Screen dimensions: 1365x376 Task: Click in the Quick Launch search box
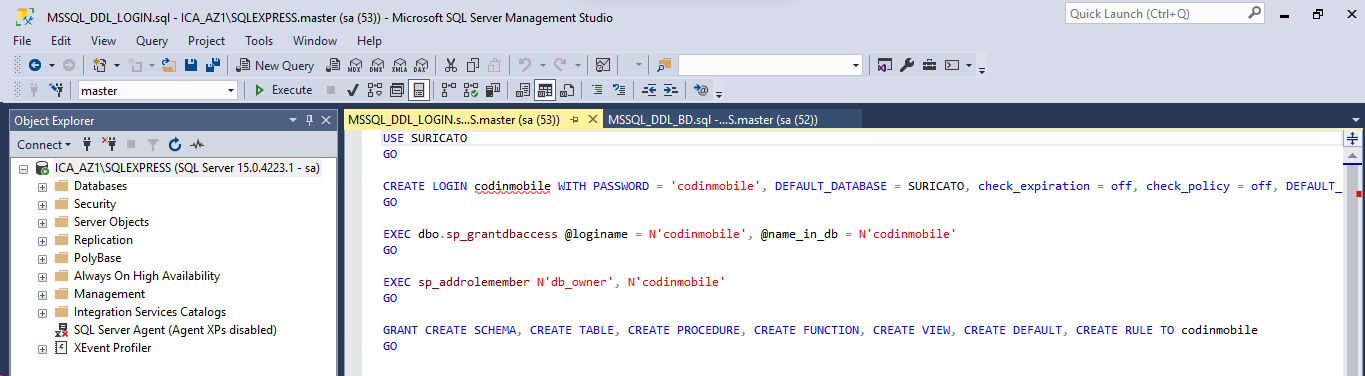coord(1165,14)
